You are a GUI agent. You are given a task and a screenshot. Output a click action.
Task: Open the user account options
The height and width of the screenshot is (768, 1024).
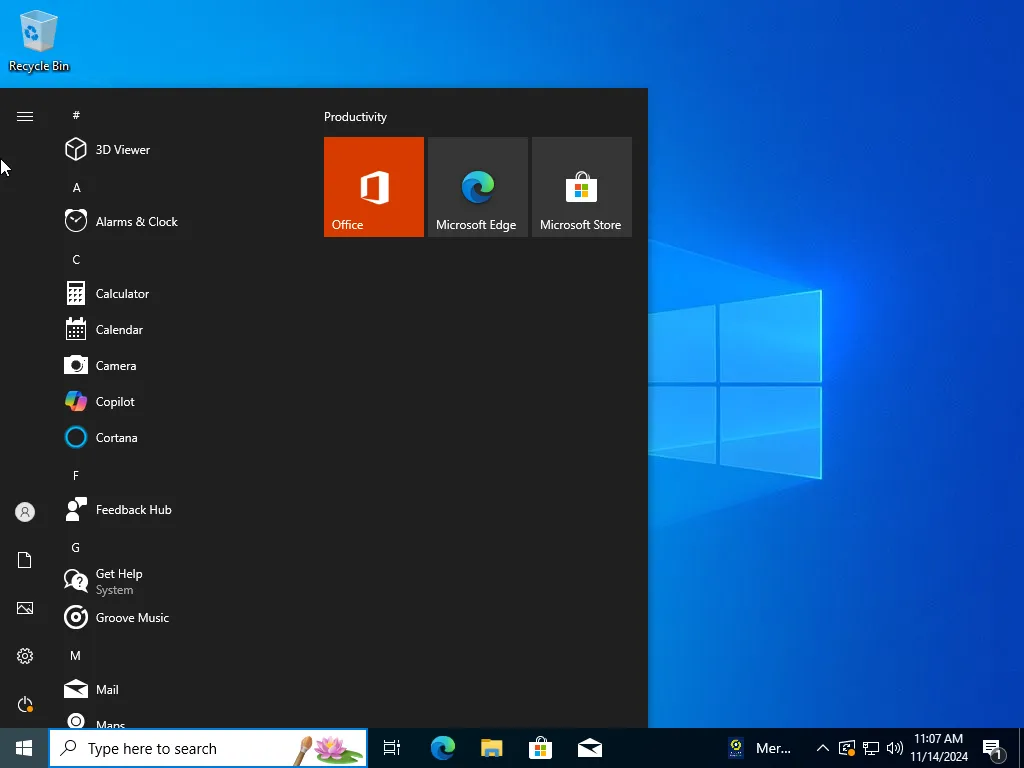tap(24, 512)
